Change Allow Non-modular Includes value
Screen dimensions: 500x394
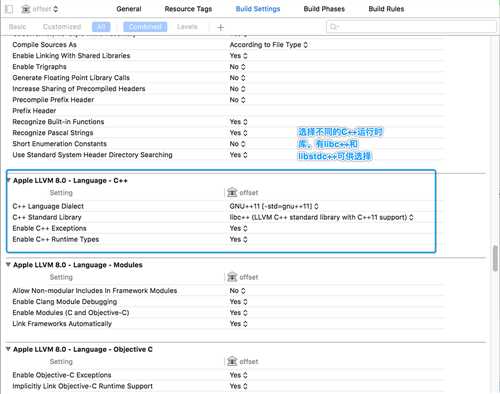pos(237,290)
